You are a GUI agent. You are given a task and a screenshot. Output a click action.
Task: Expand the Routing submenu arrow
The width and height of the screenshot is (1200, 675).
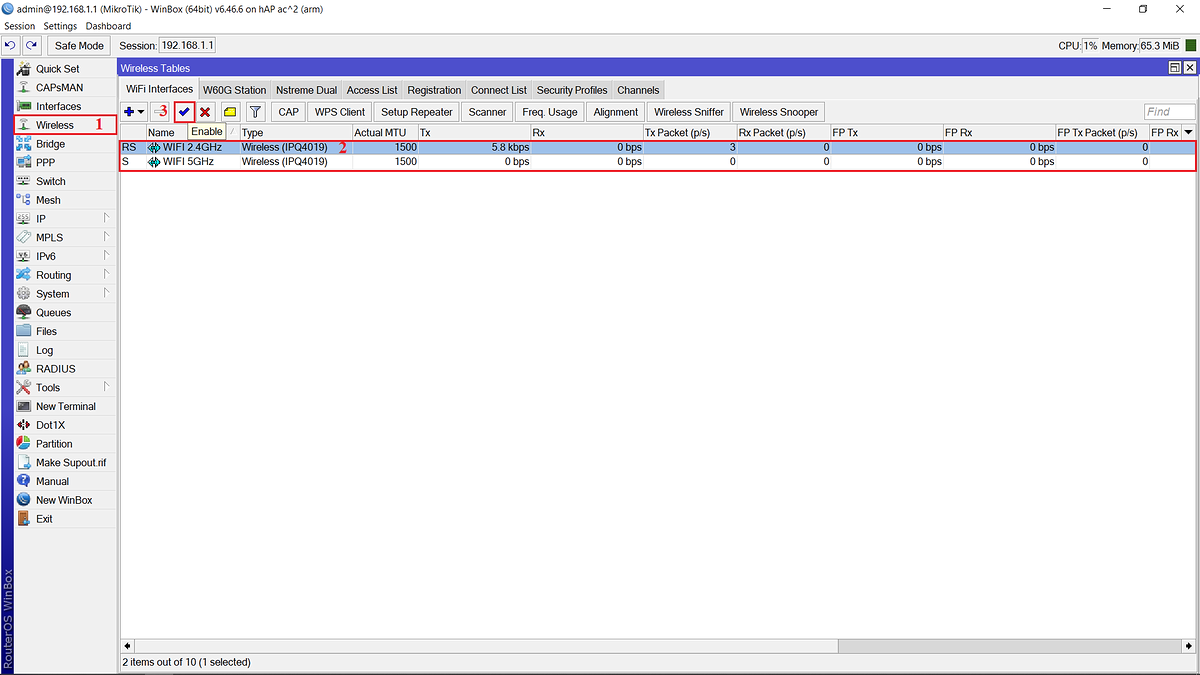[106, 274]
